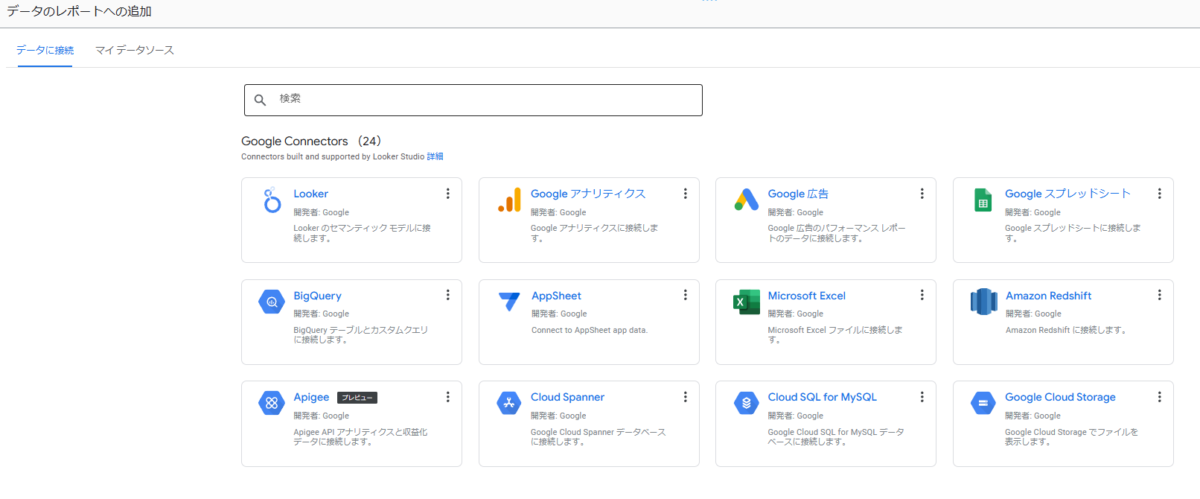Screen dimensions: 1200x499
Task: Click the Google Connectors (24) heading
Action: point(312,141)
